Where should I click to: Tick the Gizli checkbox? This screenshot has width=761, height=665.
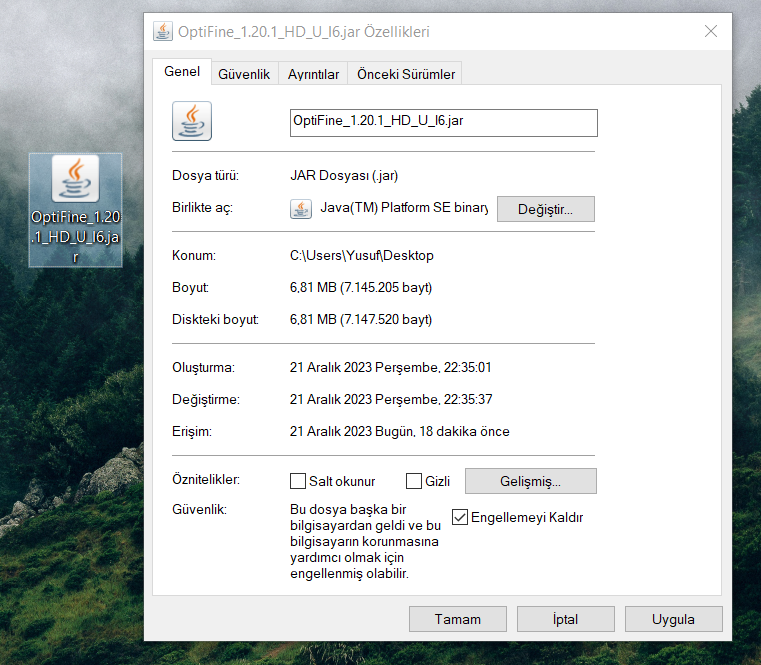pos(414,481)
